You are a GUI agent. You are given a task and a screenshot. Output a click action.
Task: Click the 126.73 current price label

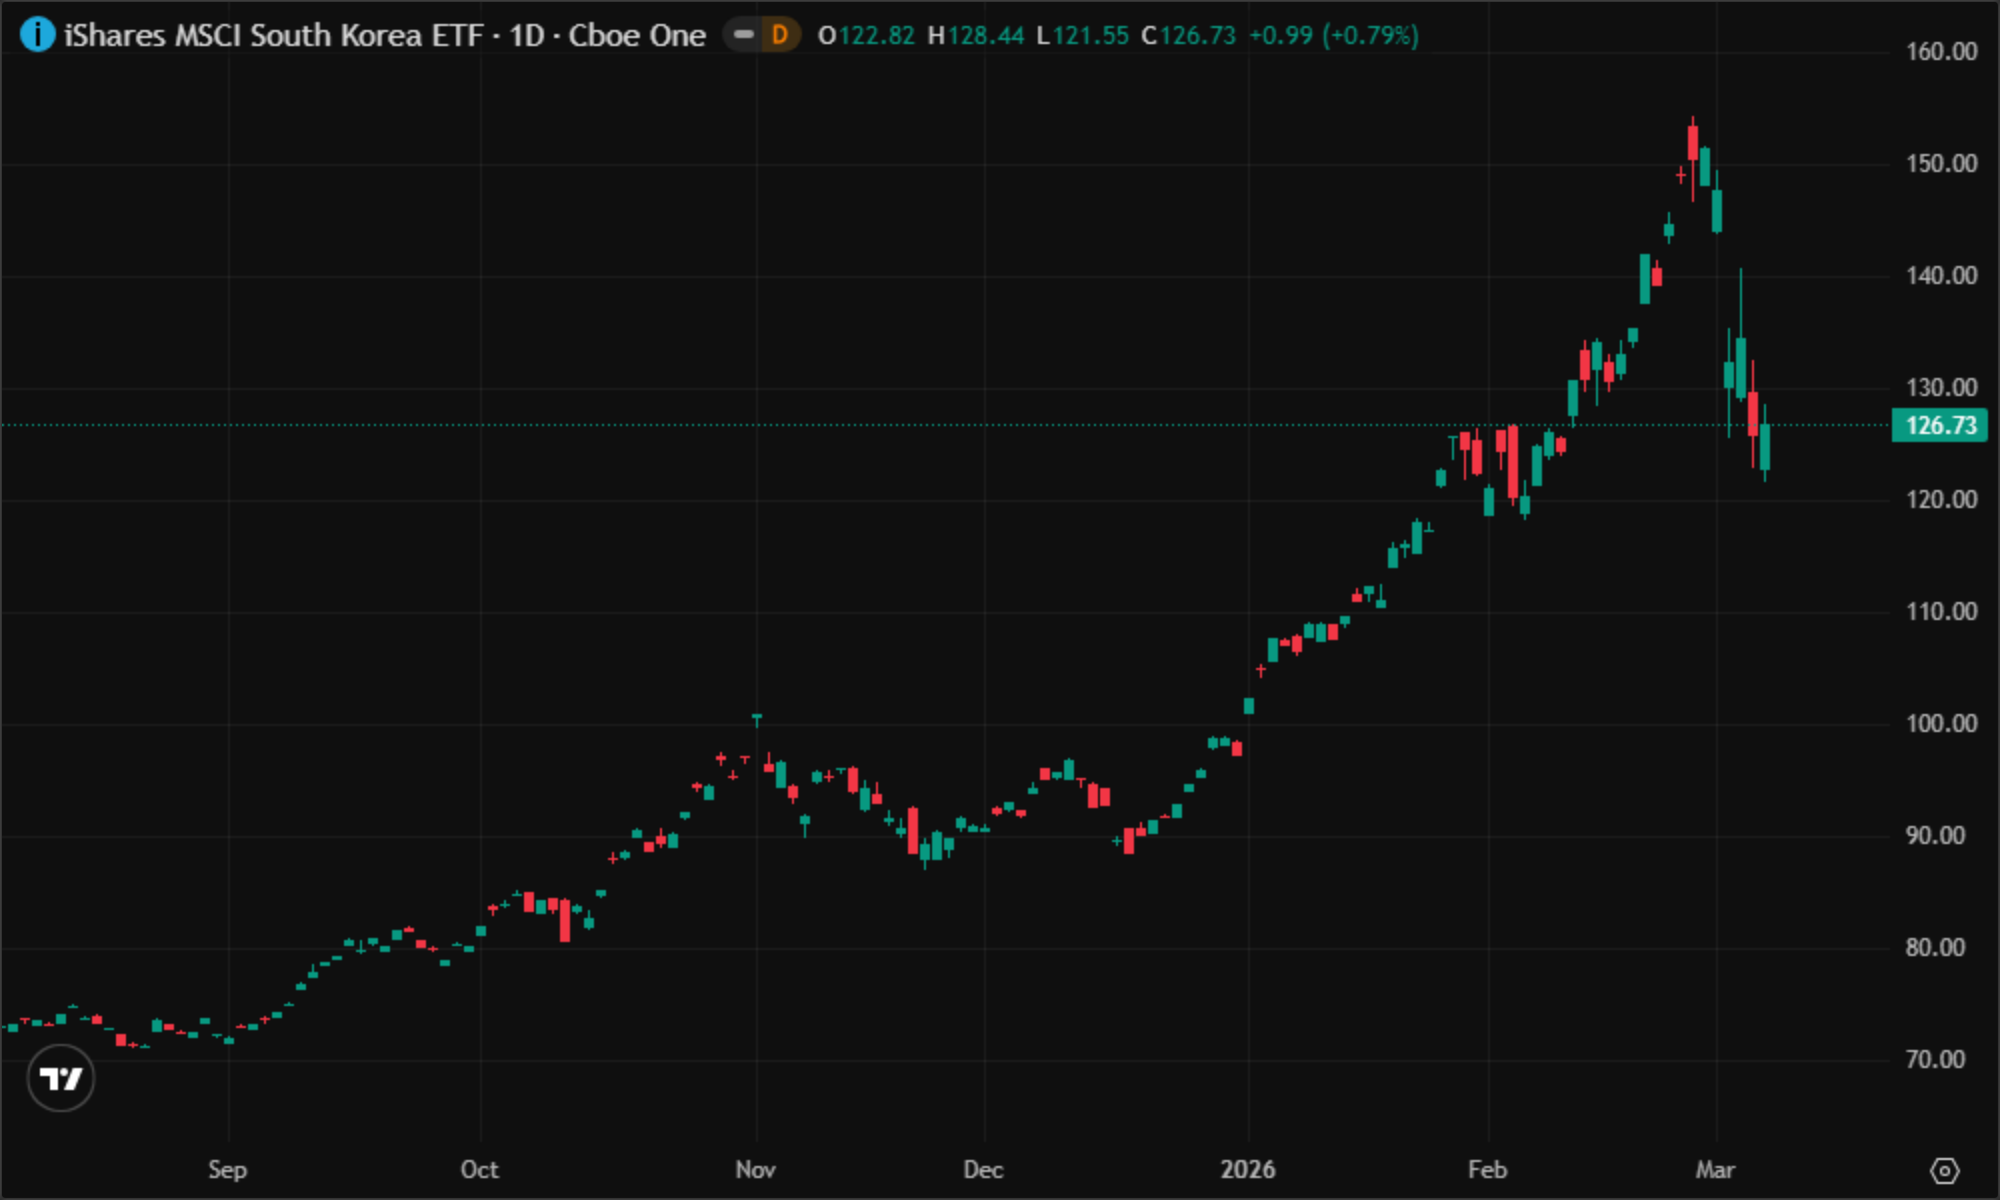pyautogui.click(x=1940, y=425)
